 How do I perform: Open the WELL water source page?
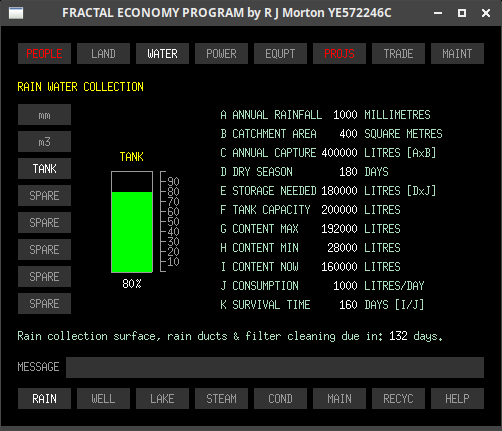103,399
